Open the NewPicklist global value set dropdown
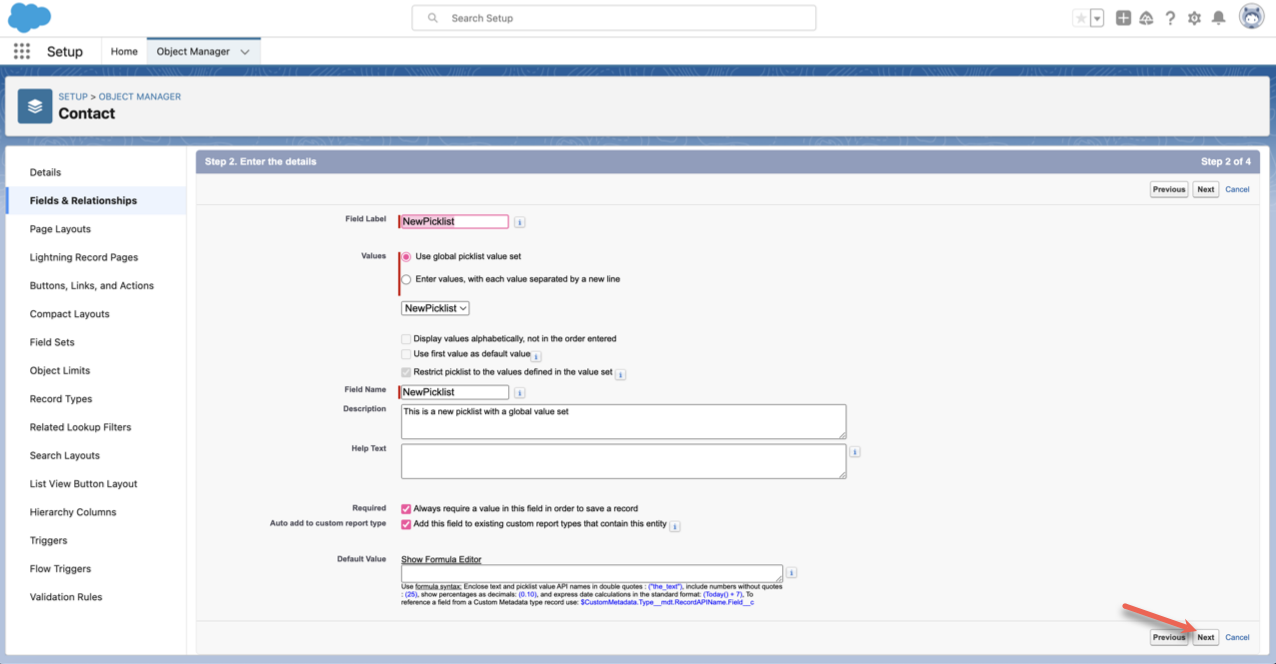This screenshot has width=1276, height=664. (x=435, y=309)
